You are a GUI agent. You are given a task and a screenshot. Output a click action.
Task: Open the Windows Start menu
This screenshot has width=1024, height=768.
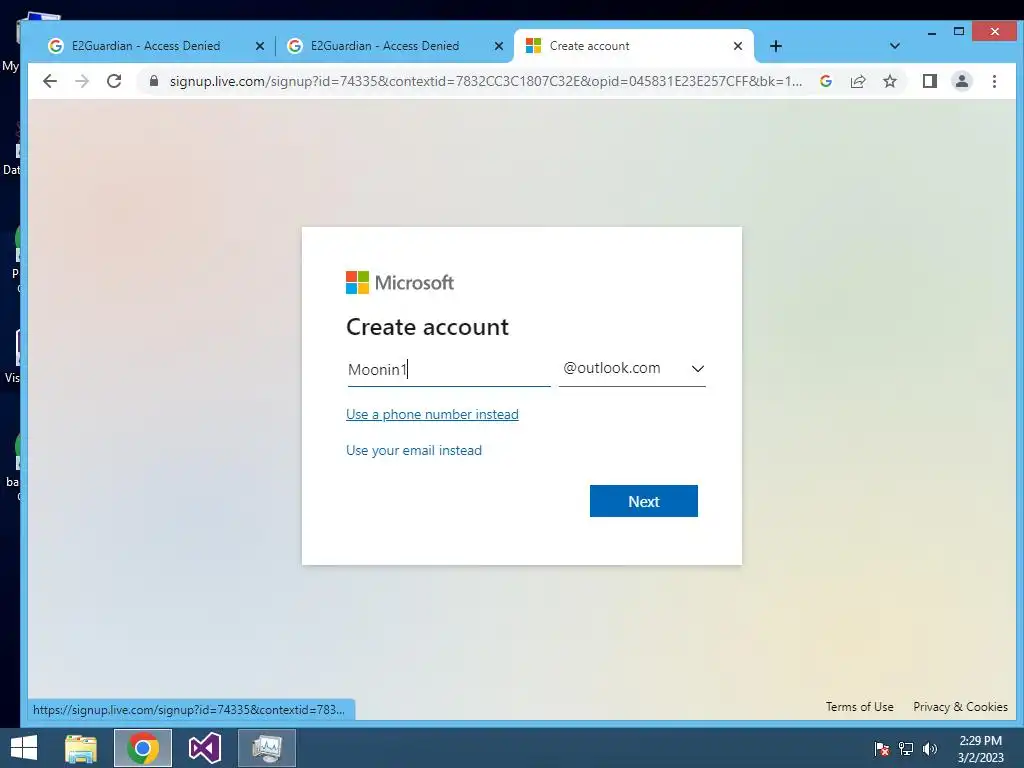(24, 748)
